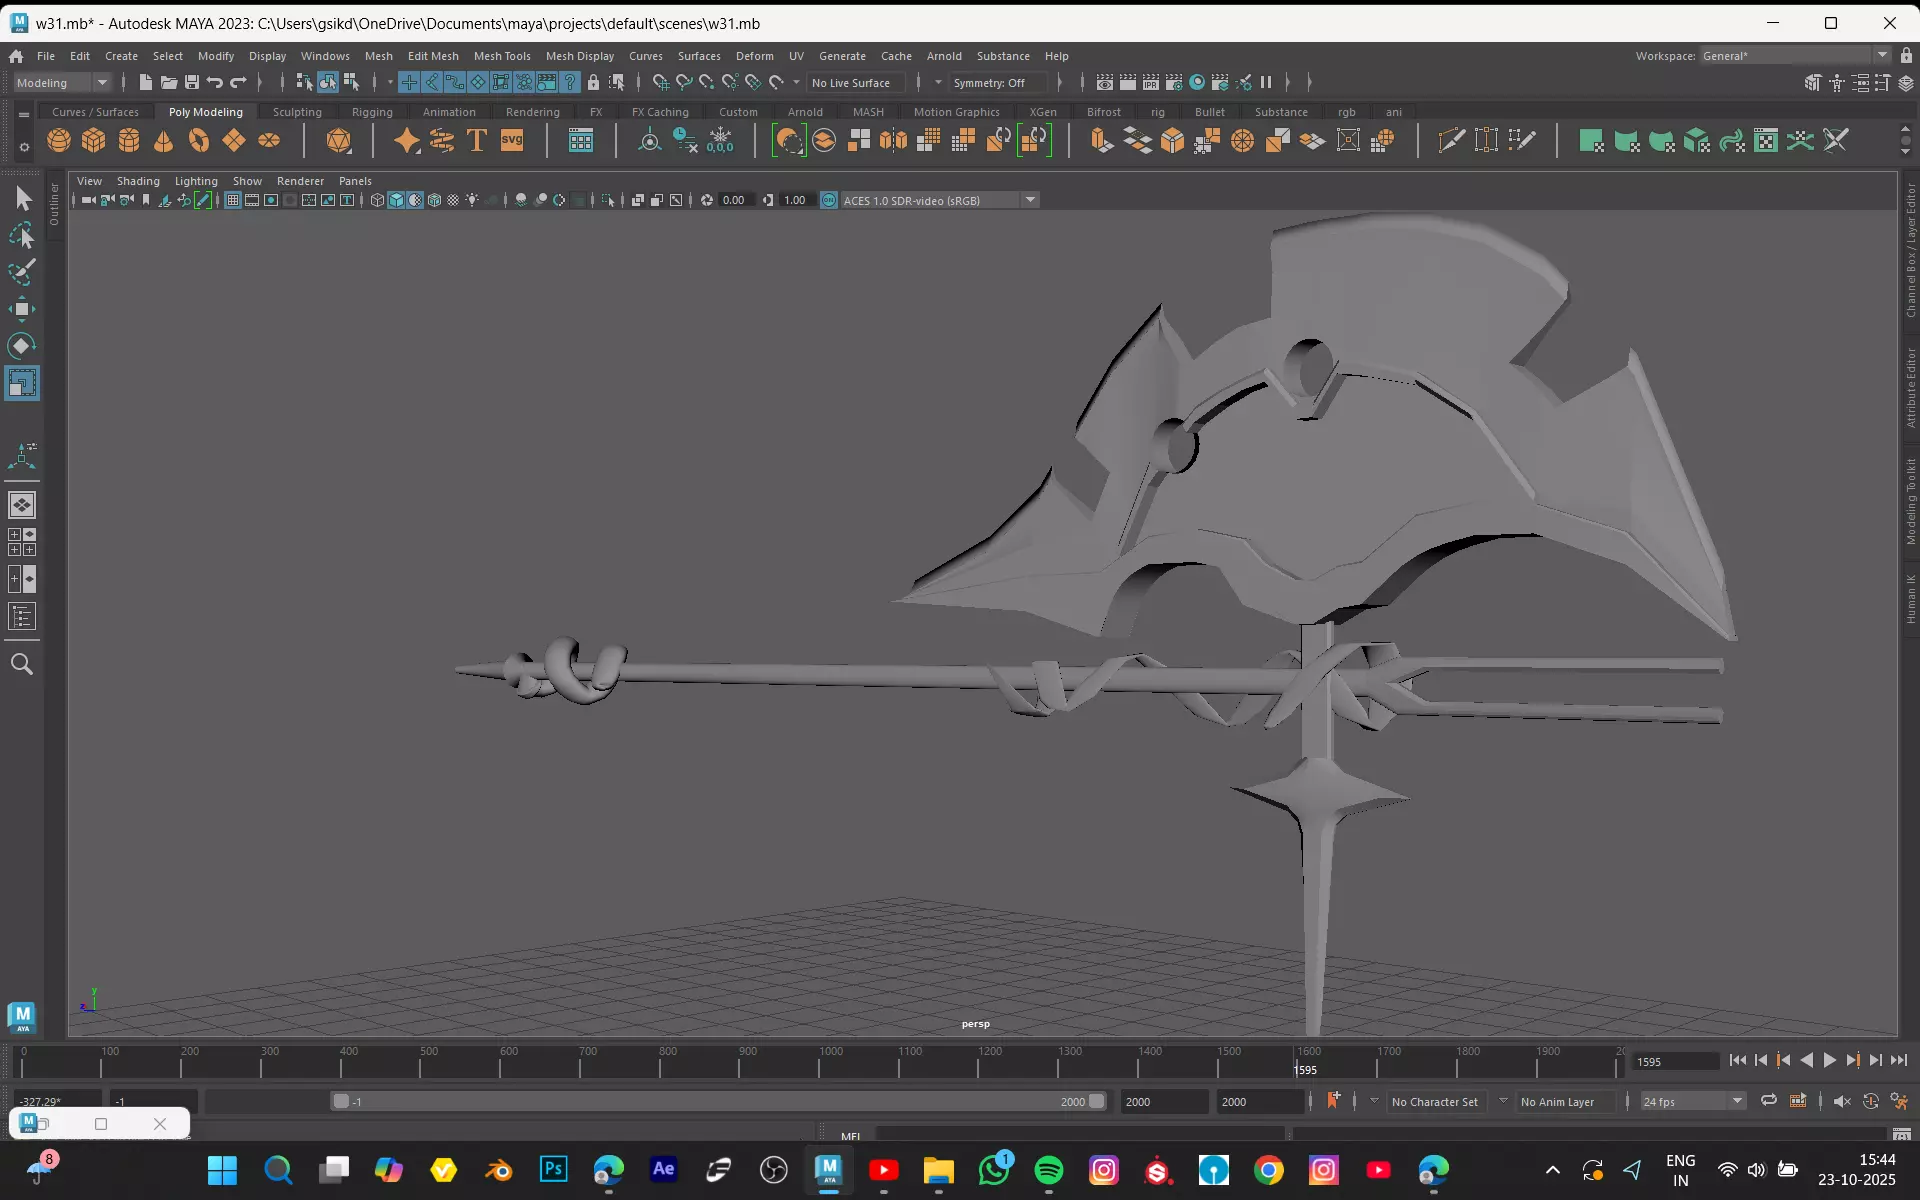This screenshot has height=1200, width=1920.
Task: Click the step forward one frame button
Action: (x=1875, y=1061)
